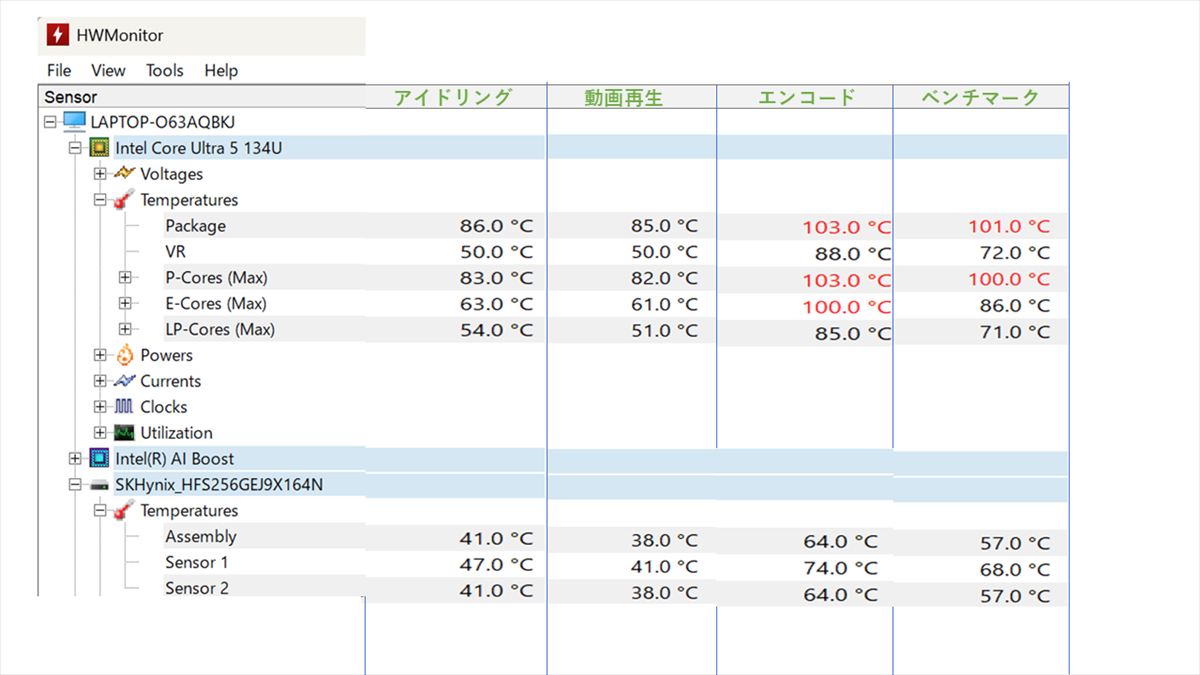1200x675 pixels.
Task: Collapse the LAPTOP-O63AQBKJ root node
Action: pyautogui.click(x=49, y=122)
